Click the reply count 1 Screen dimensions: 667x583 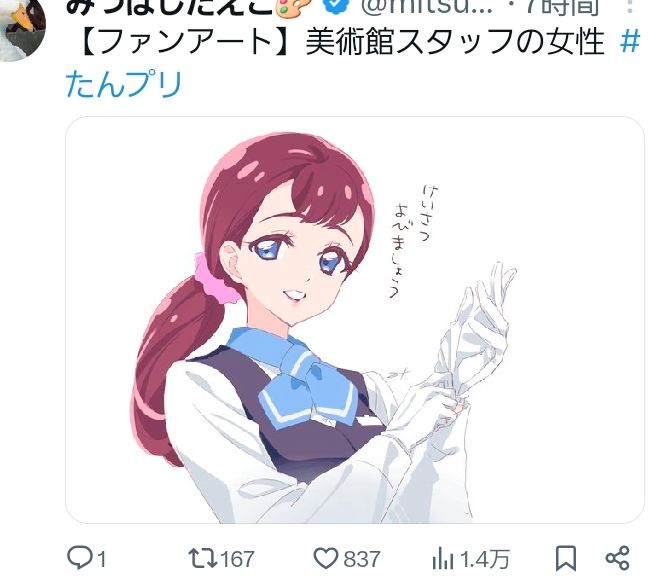tap(101, 559)
